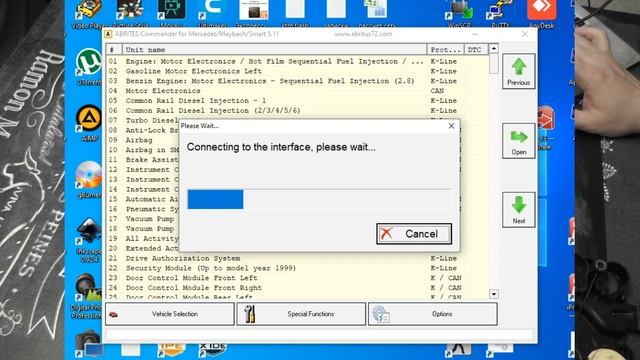Open the Digital Photo Professional desktop icon
Image resolution: width=640 pixels, height=360 pixels.
tap(87, 296)
